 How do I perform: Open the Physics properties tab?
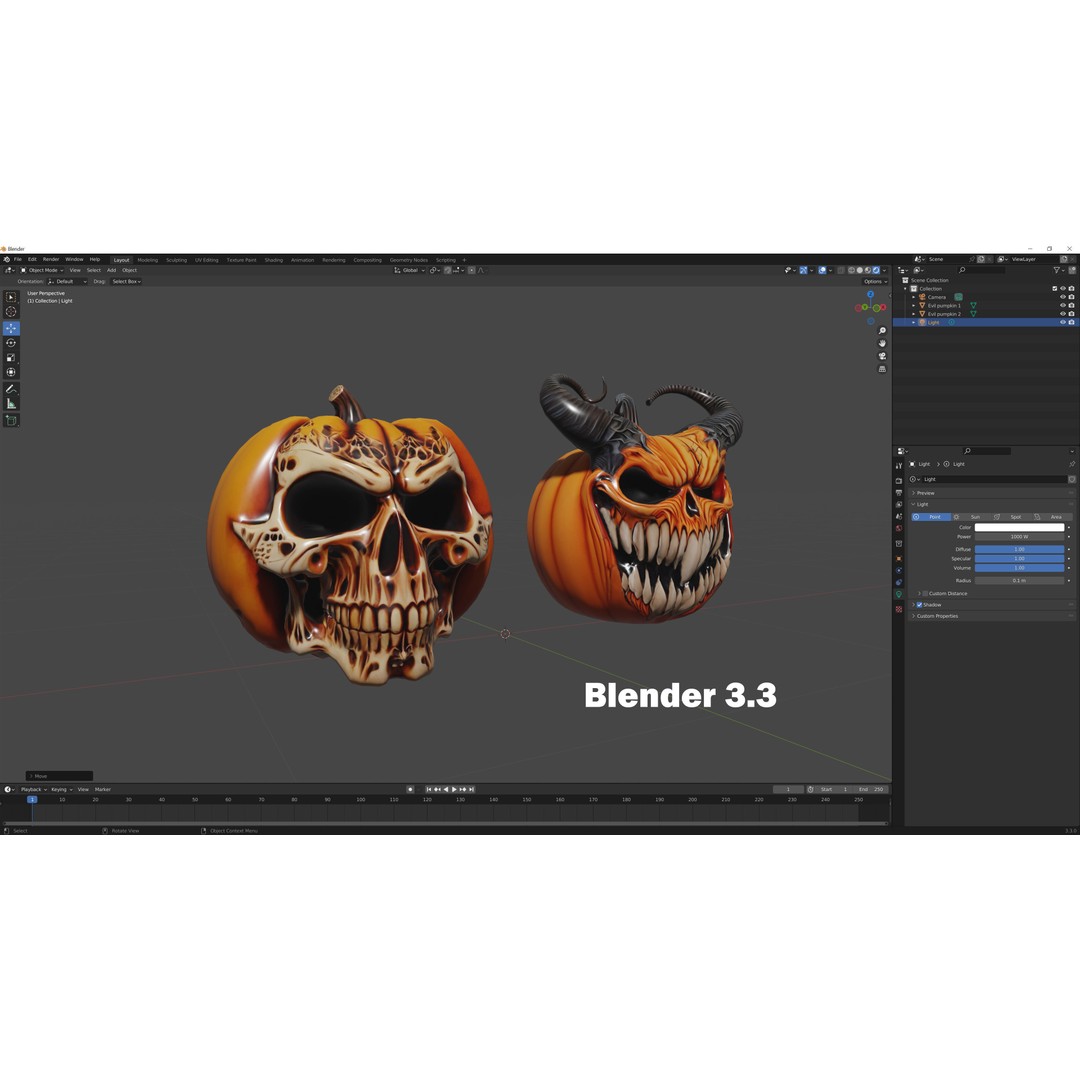pyautogui.click(x=899, y=570)
